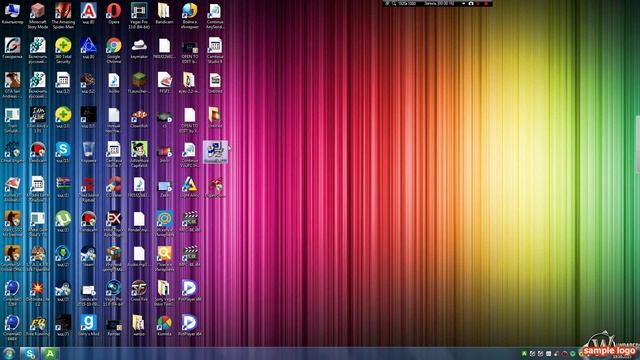The height and width of the screenshot is (360, 640).
Task: Open the orange magnifier Поиск в Интернете shortcut
Action: click(x=164, y=258)
